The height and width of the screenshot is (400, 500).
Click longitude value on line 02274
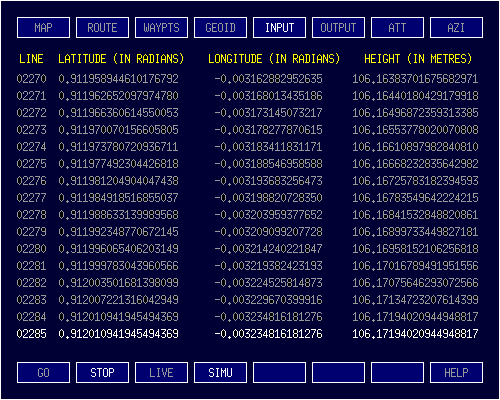coord(268,147)
